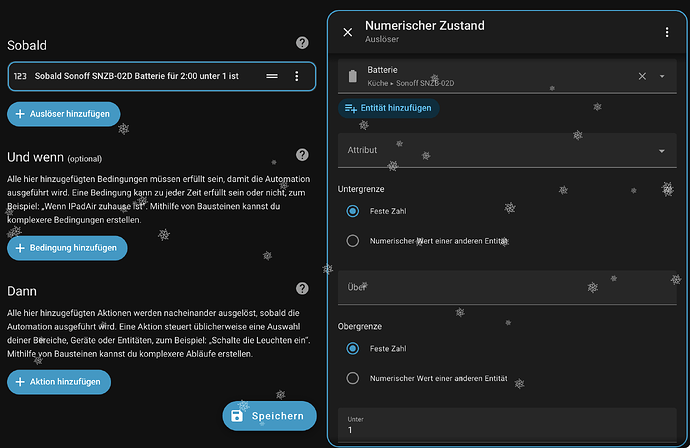
Task: Click Aktion hinzufügen button
Action: [x=59, y=381]
